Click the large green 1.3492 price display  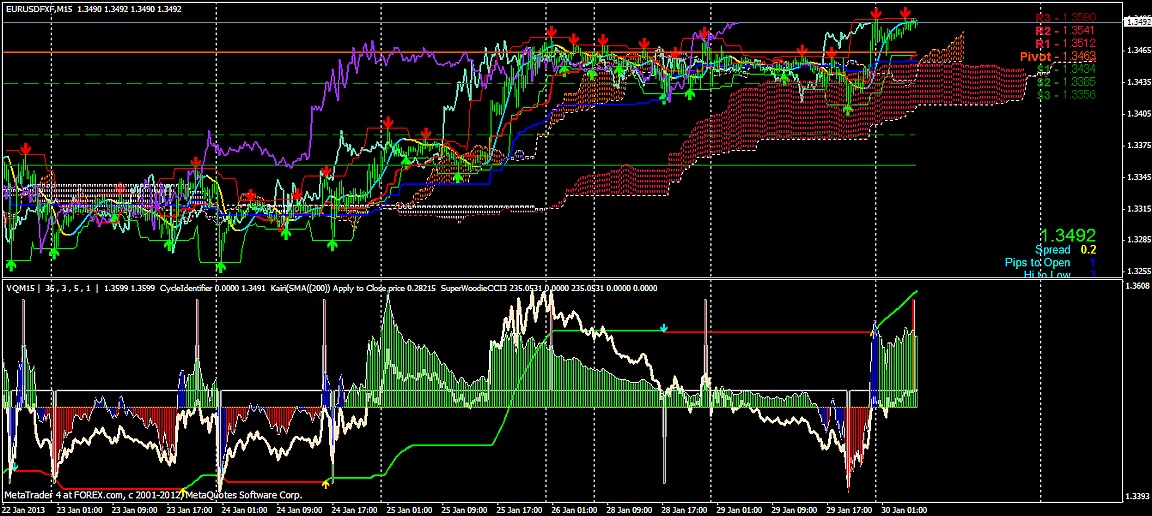click(1068, 234)
